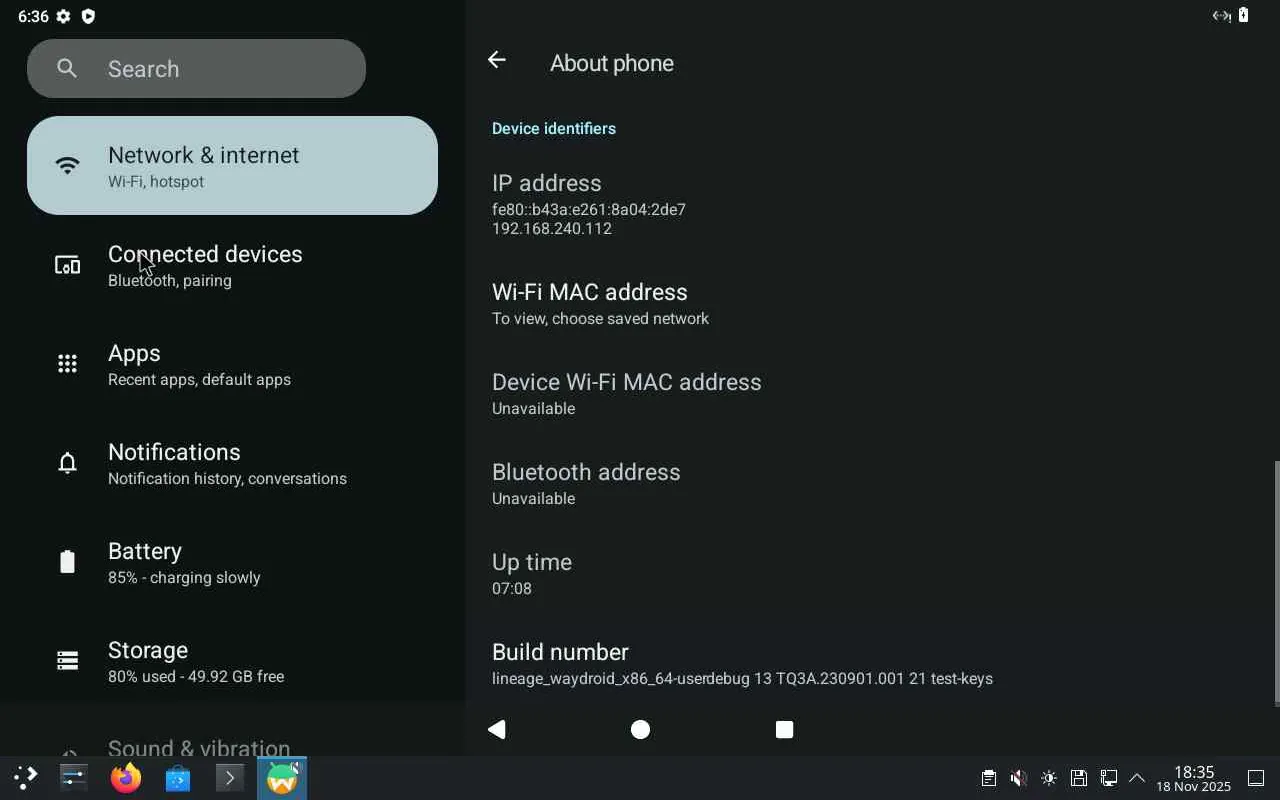Open Notifications settings
Image resolution: width=1280 pixels, height=800 pixels.
pos(232,463)
